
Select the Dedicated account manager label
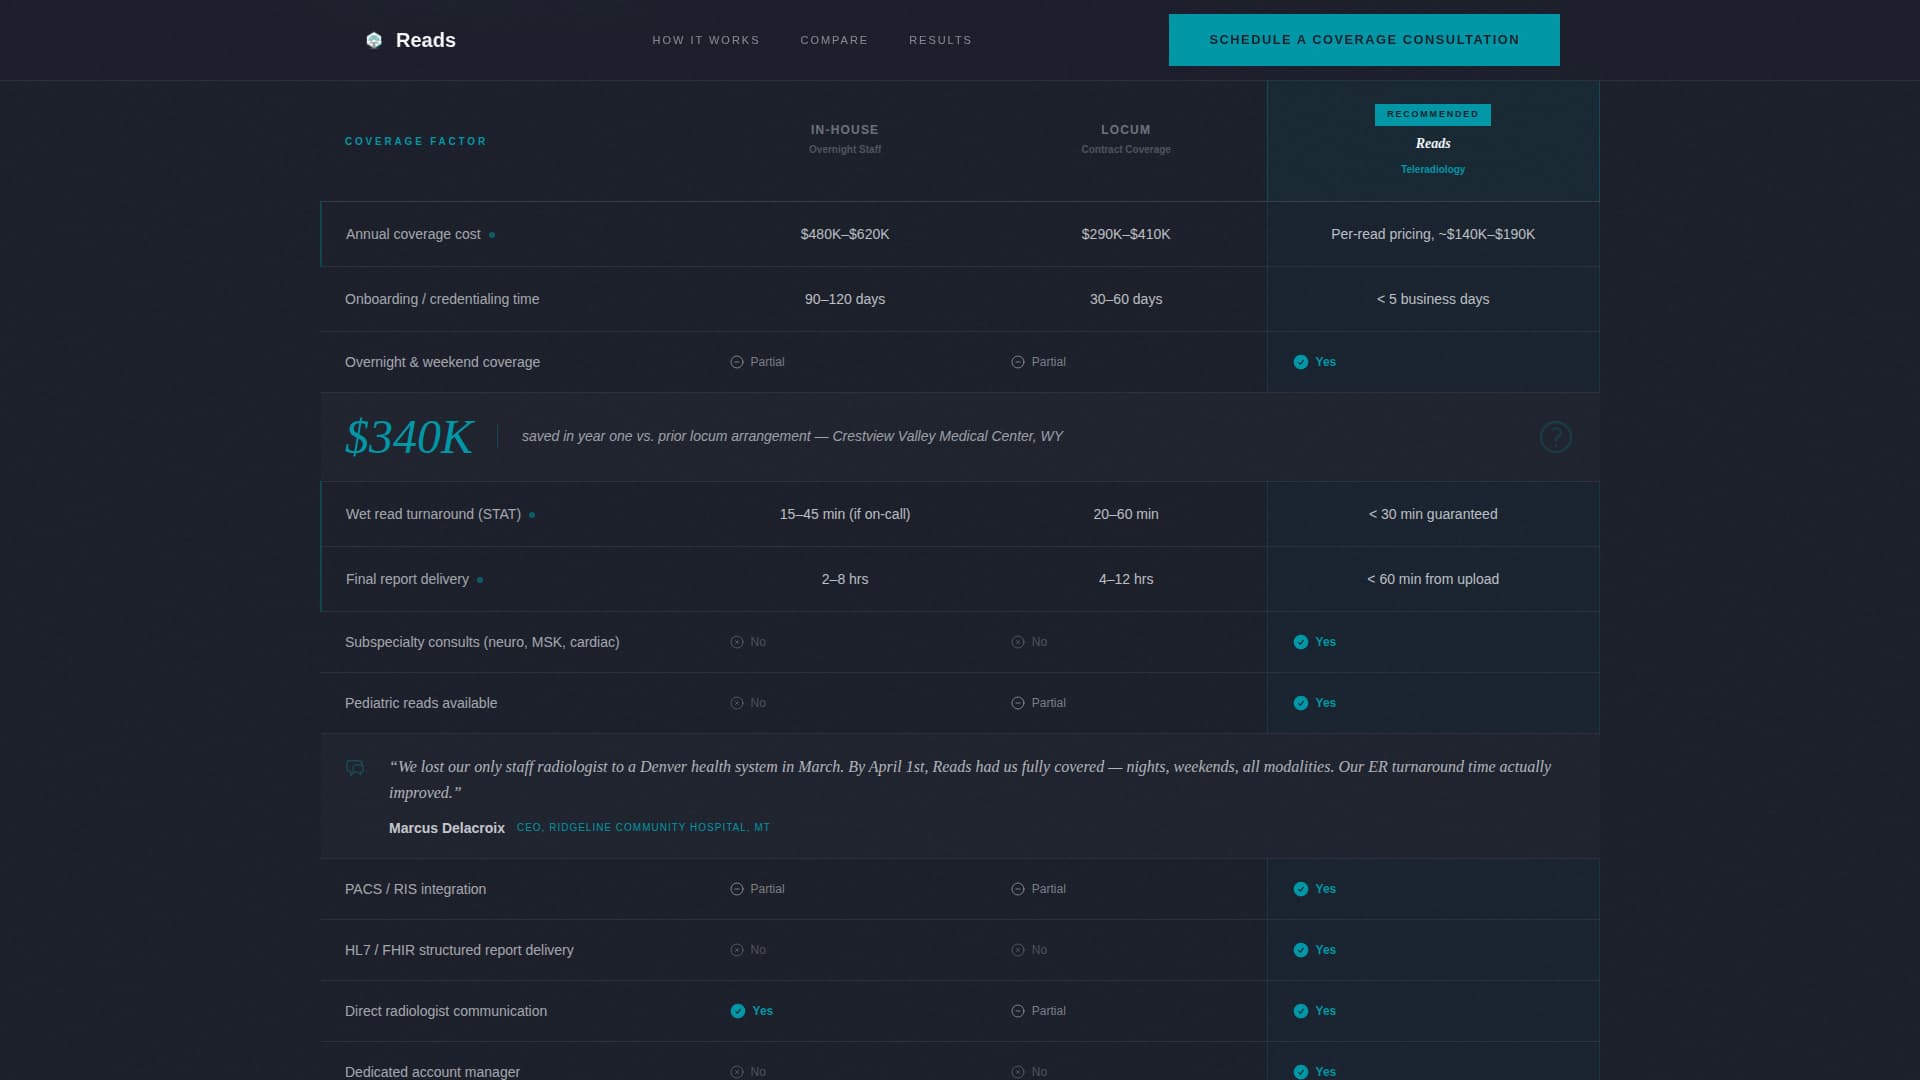point(432,1072)
